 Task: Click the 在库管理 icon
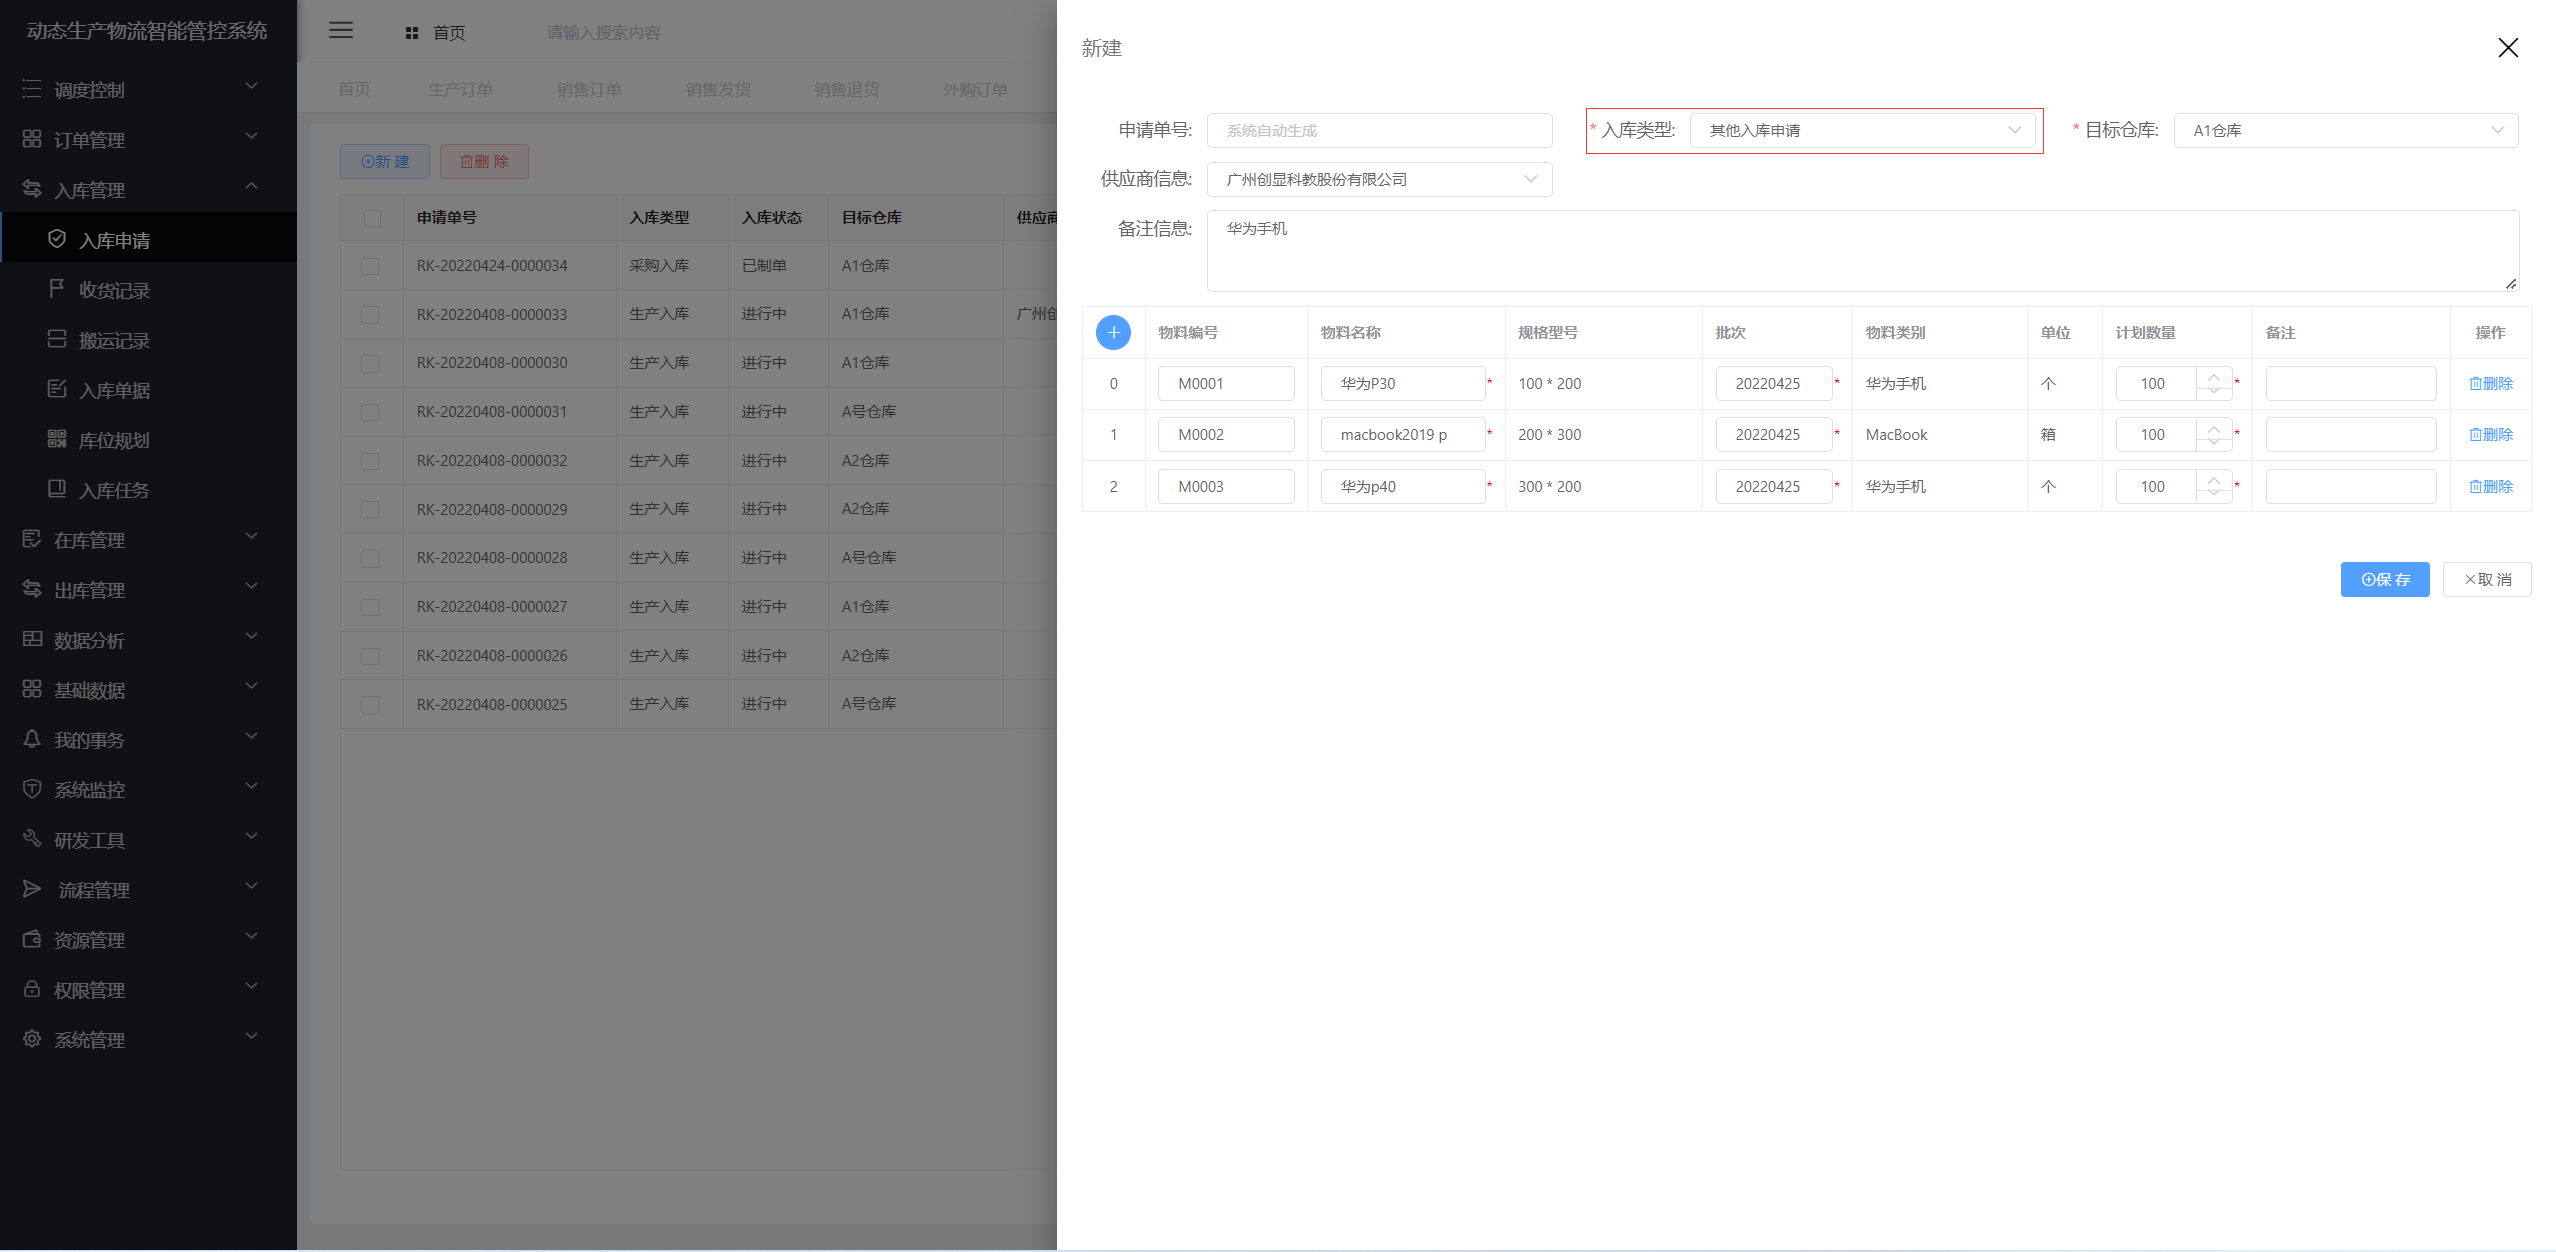click(x=32, y=539)
